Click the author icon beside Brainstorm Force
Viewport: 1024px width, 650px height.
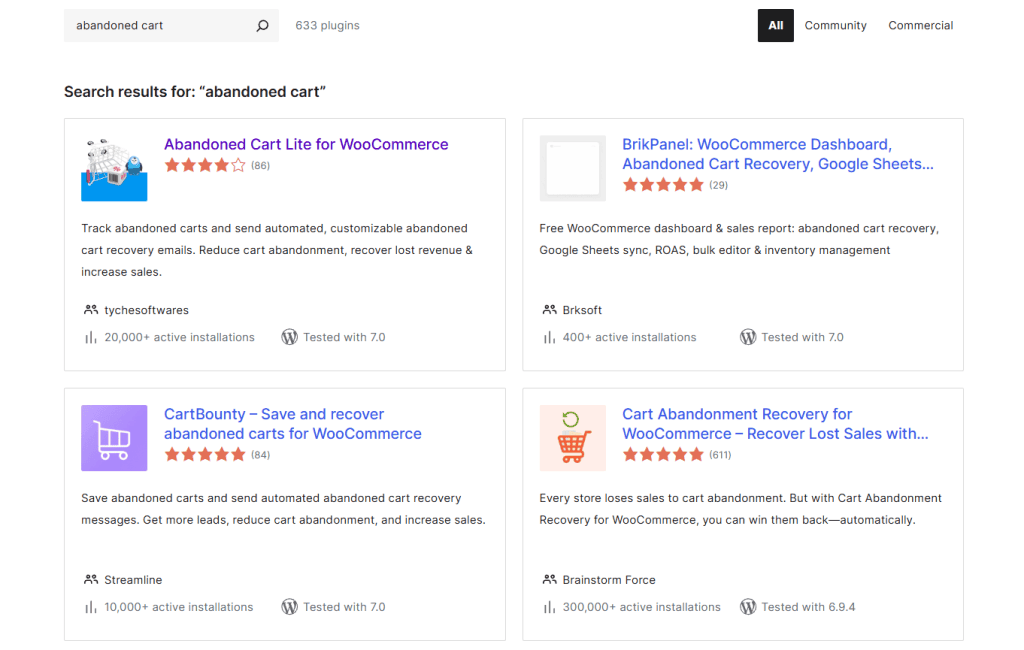coord(549,579)
